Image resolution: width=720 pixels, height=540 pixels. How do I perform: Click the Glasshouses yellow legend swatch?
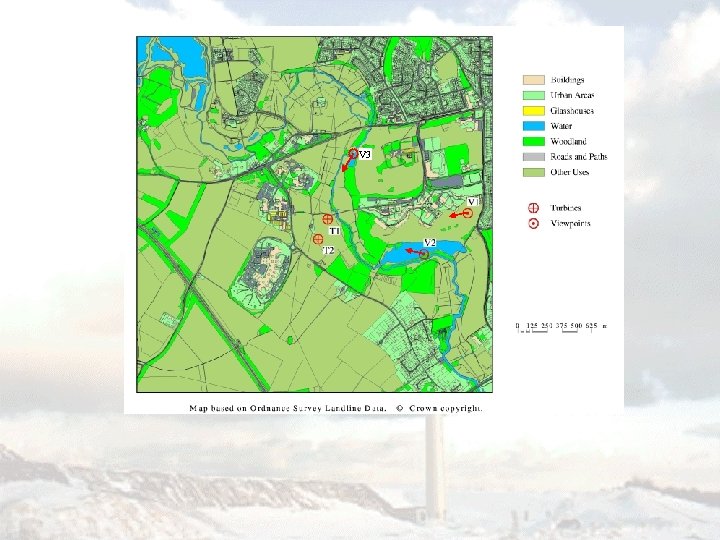coord(534,111)
